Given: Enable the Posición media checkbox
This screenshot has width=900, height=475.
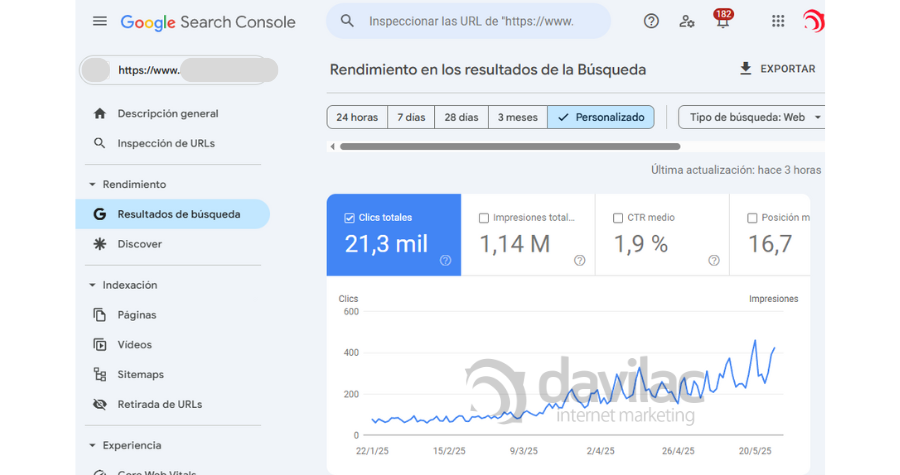Looking at the screenshot, I should [752, 218].
